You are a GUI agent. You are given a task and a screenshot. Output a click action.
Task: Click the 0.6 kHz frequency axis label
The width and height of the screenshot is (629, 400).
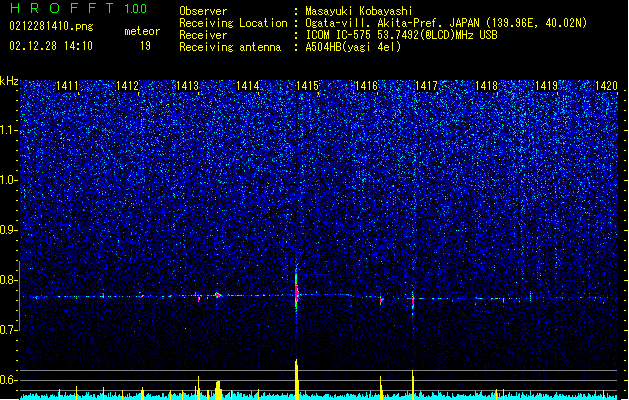(8, 380)
